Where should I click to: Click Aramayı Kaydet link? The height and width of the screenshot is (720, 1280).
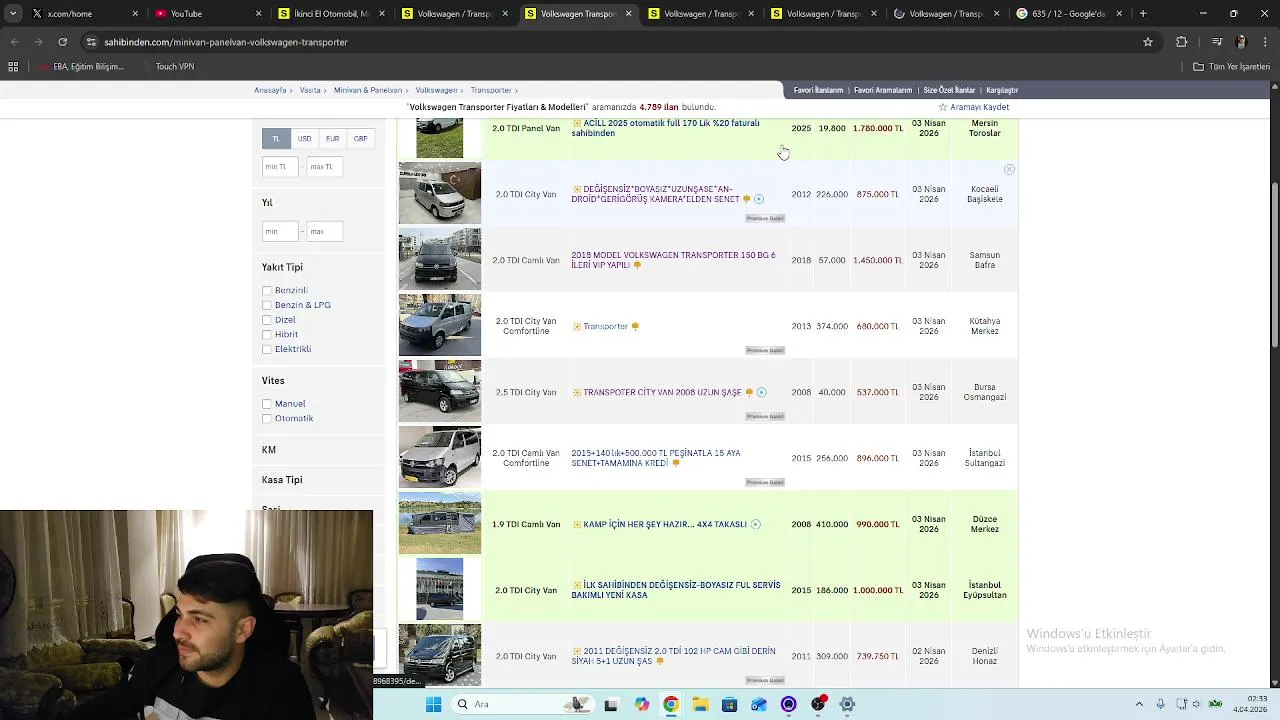980,107
